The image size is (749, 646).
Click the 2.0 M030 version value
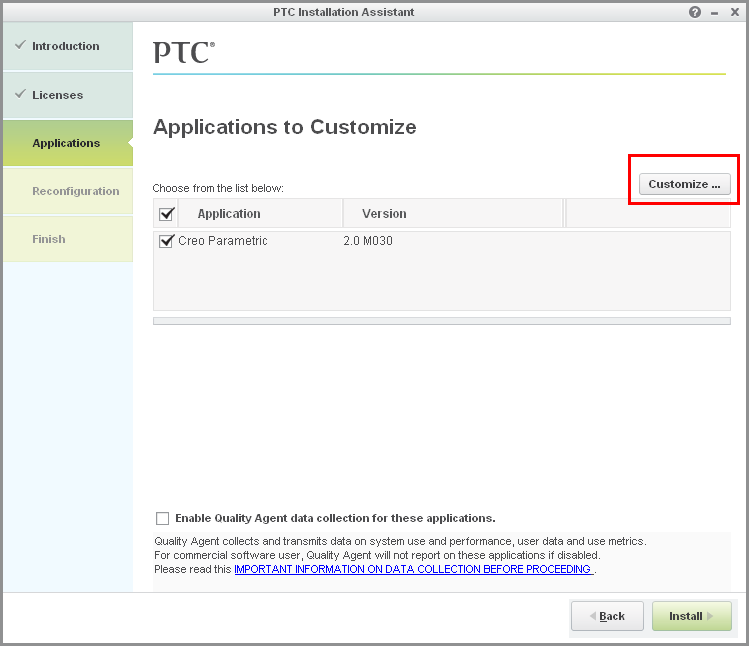pos(368,241)
